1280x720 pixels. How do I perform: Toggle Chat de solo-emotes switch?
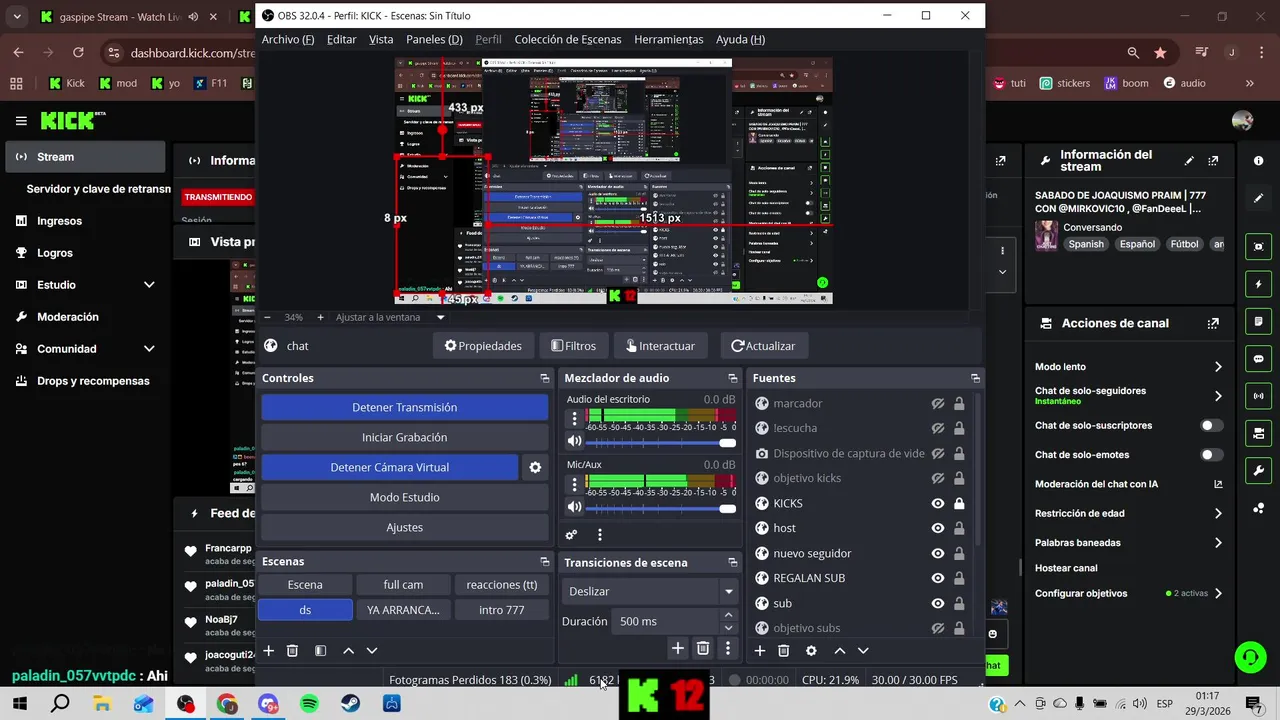pos(1212,455)
